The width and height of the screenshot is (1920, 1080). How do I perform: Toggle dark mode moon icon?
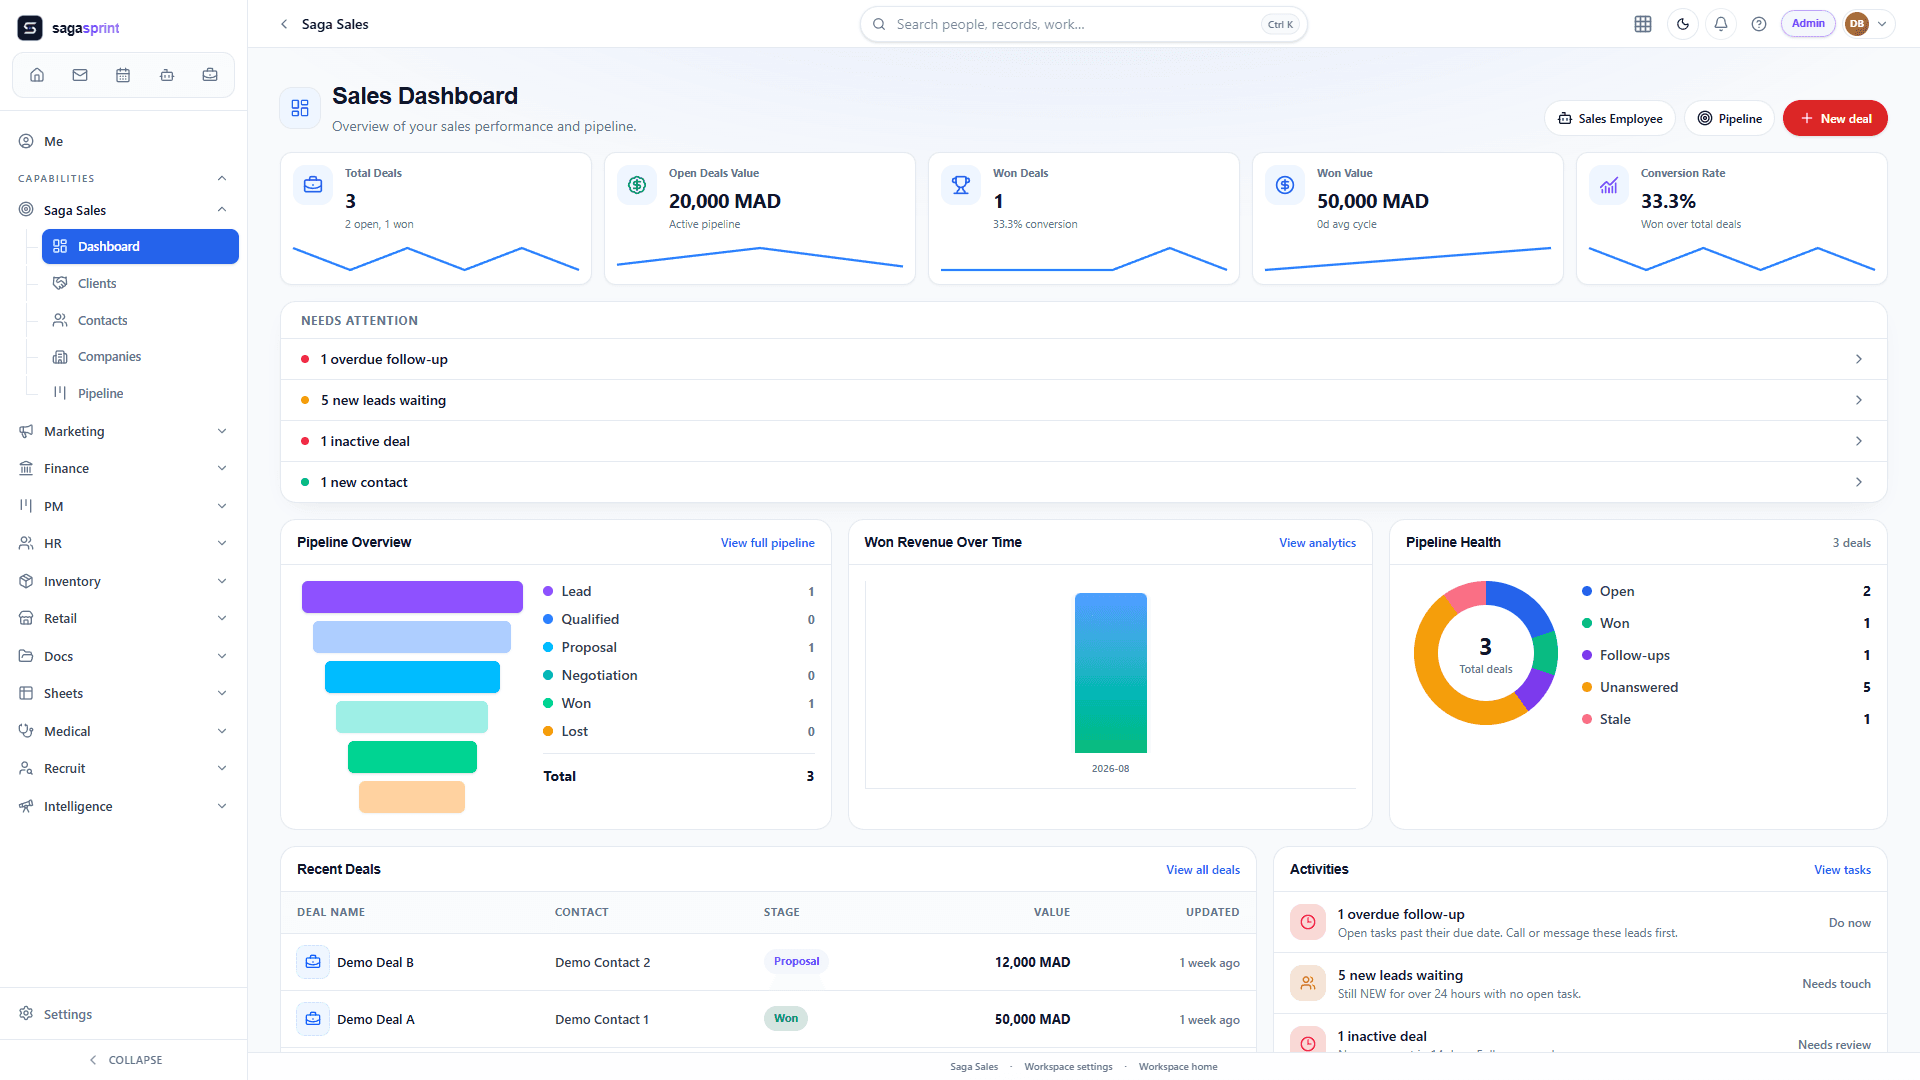point(1683,24)
